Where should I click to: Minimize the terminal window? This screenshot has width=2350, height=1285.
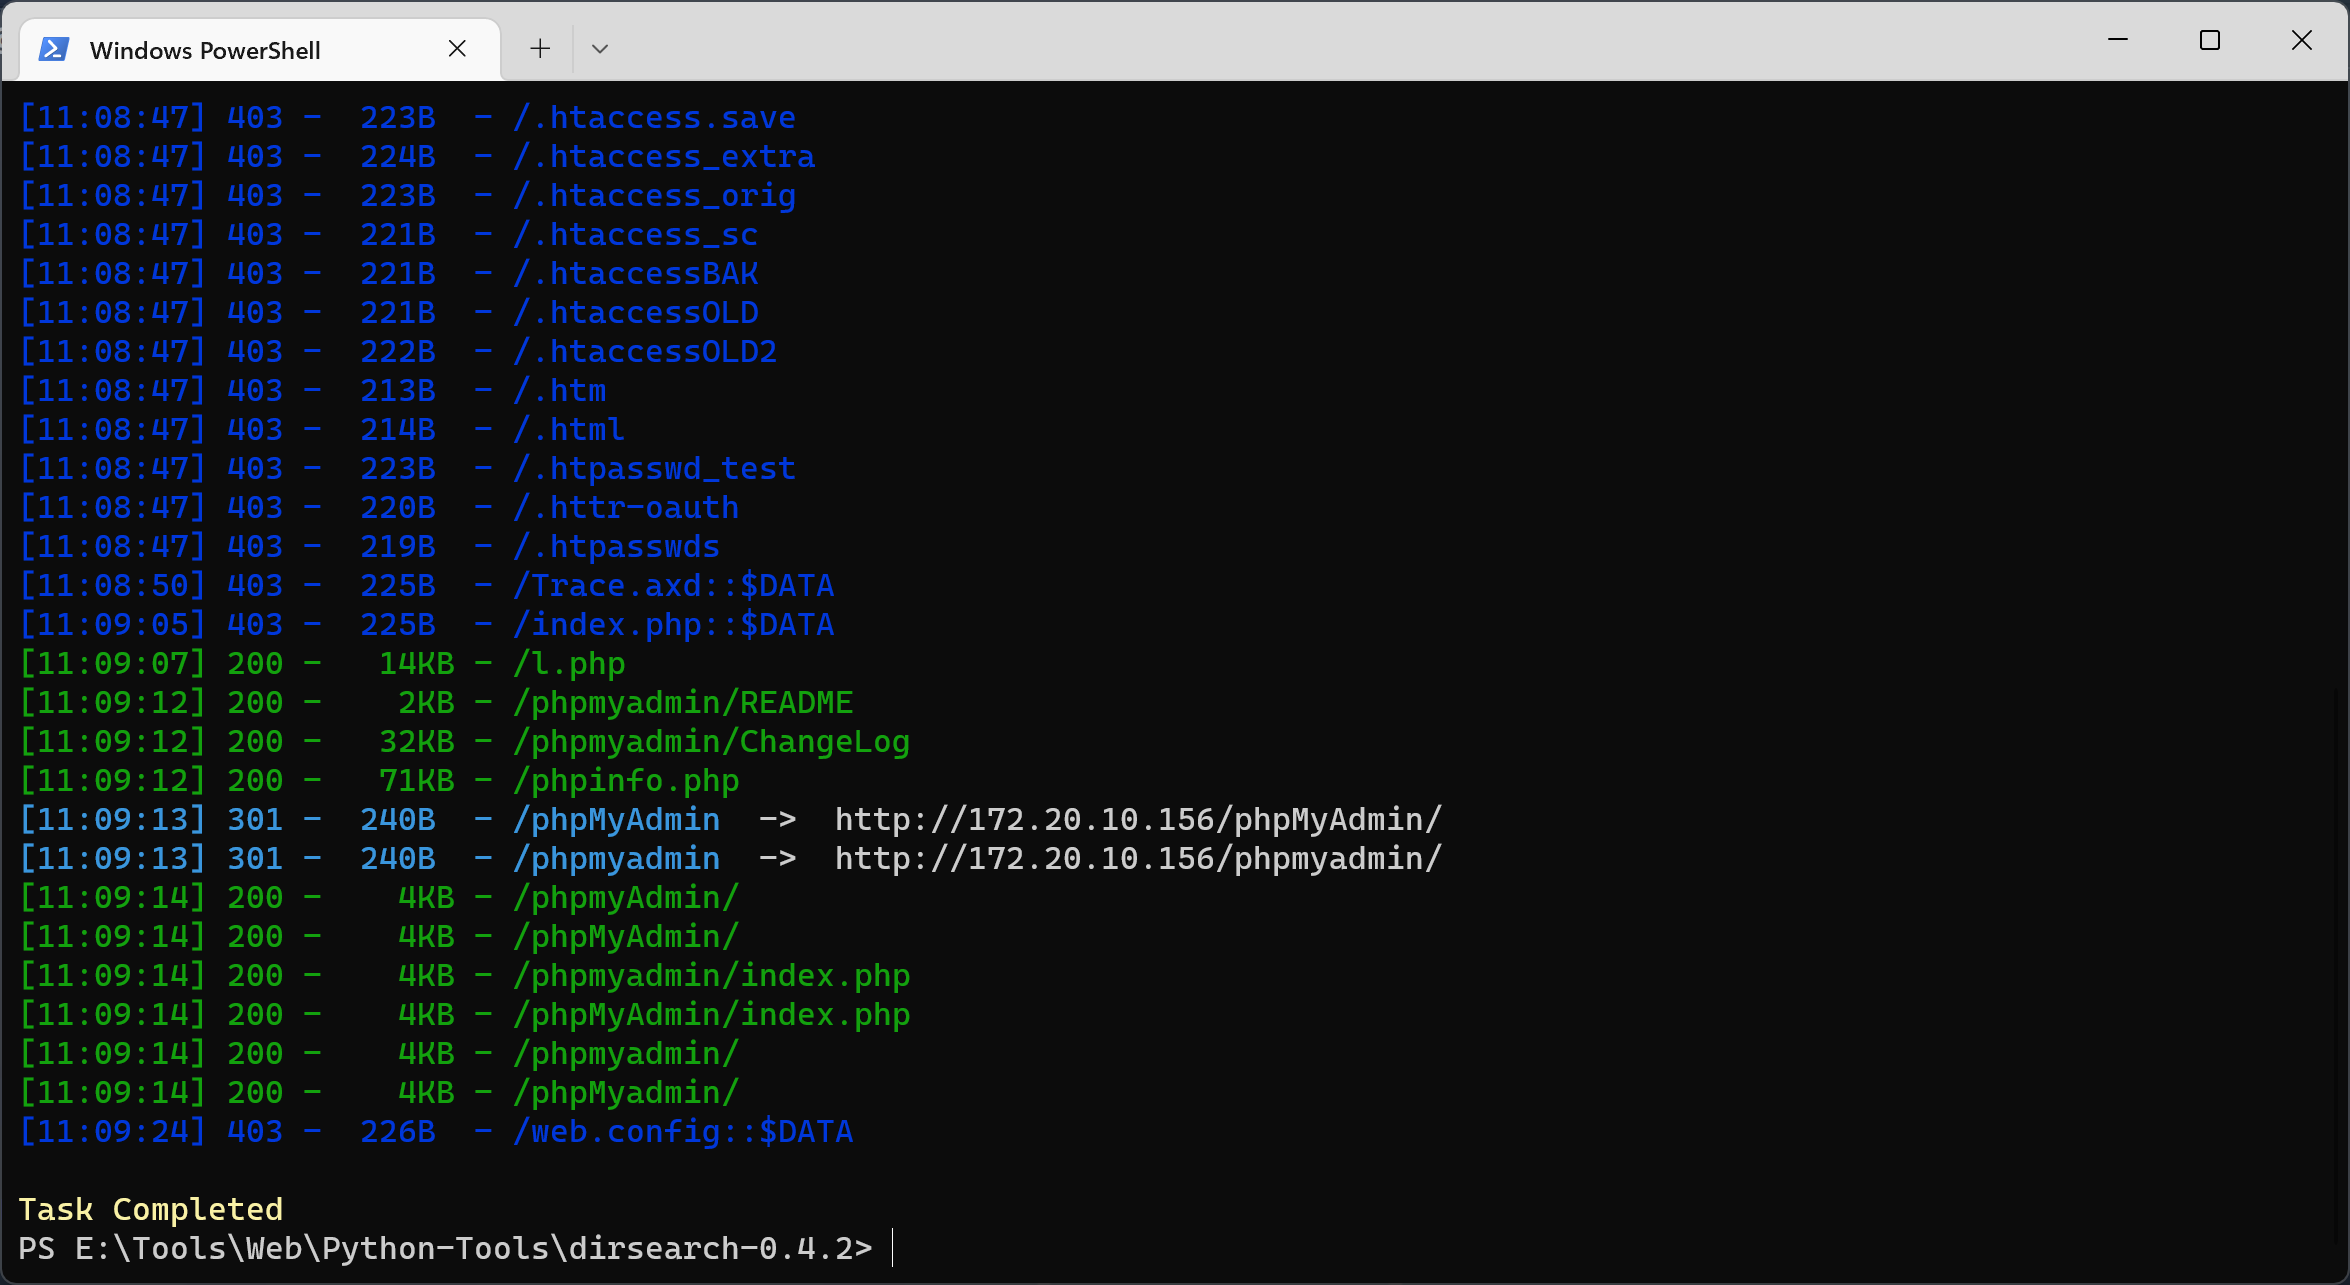click(2117, 40)
